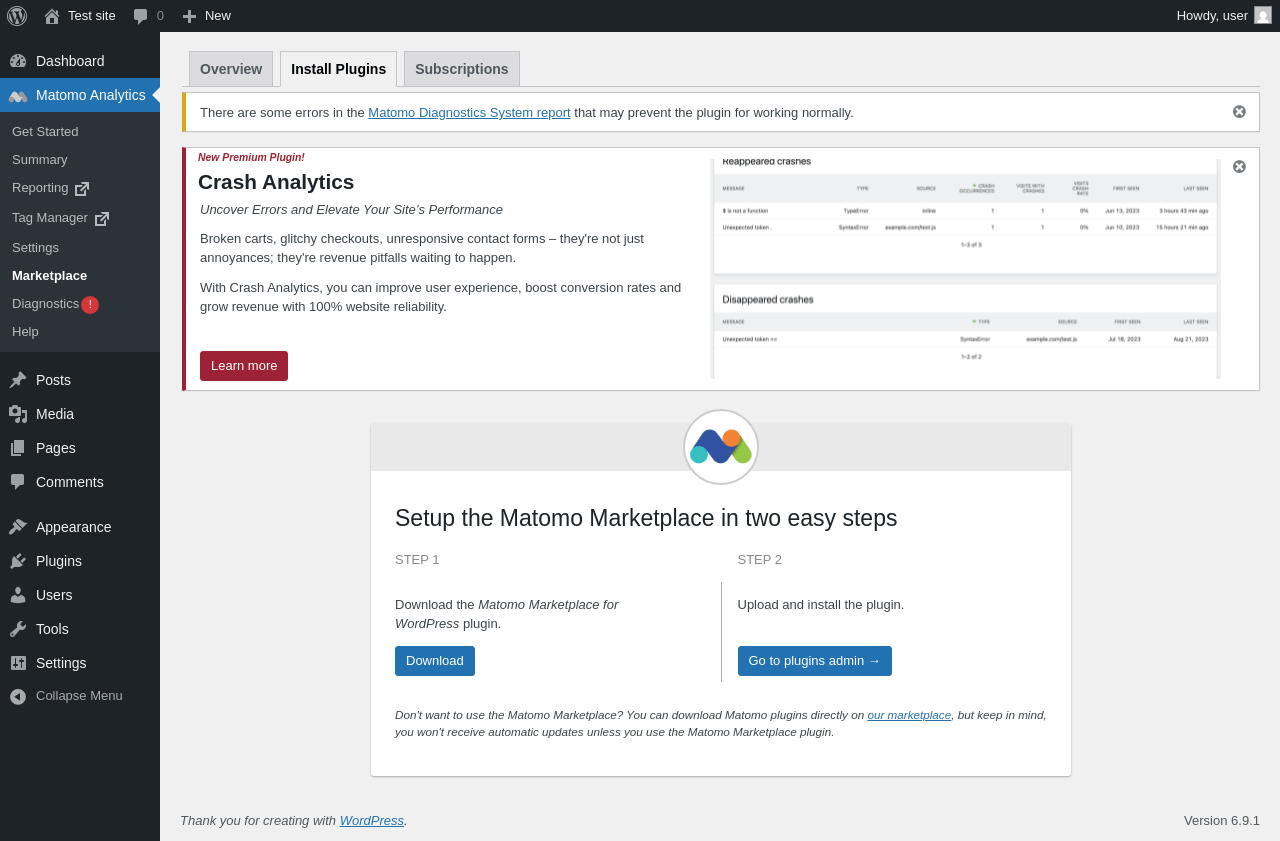Download the Matomo Marketplace plugin

tap(435, 661)
